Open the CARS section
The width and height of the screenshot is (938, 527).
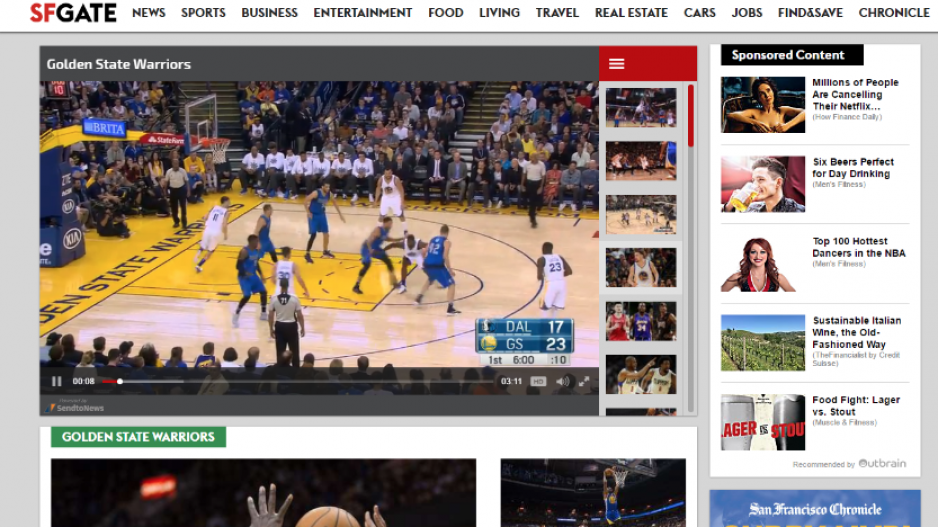coord(699,13)
